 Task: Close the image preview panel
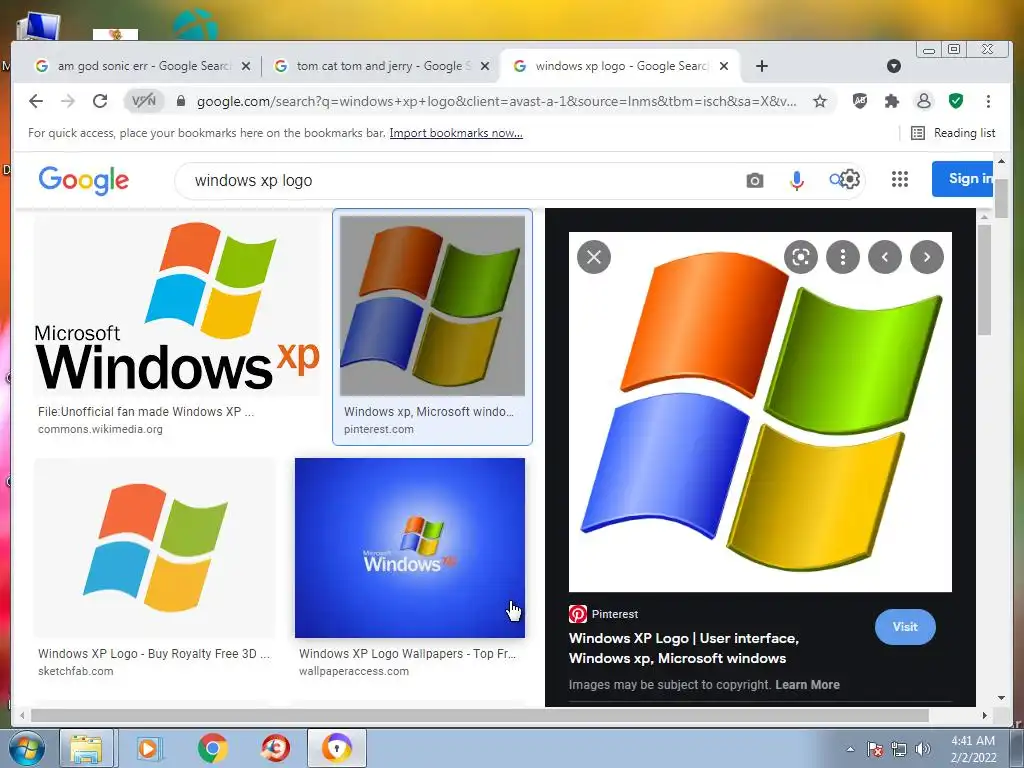click(x=594, y=257)
